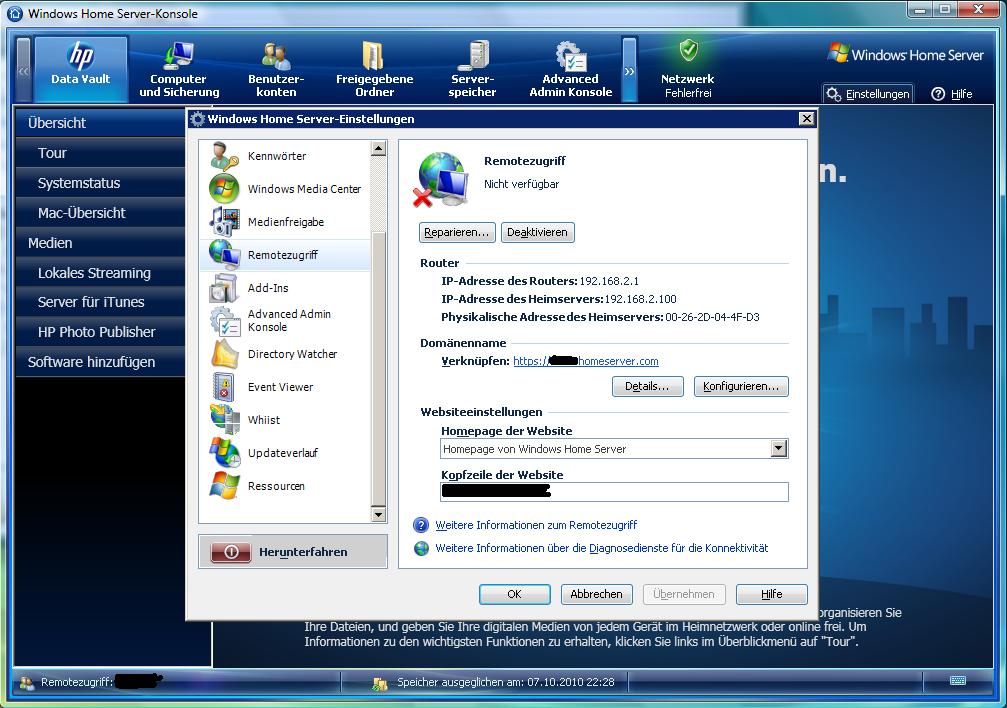Click settings list scrollbar down arrow
This screenshot has width=1007, height=708.
(378, 514)
